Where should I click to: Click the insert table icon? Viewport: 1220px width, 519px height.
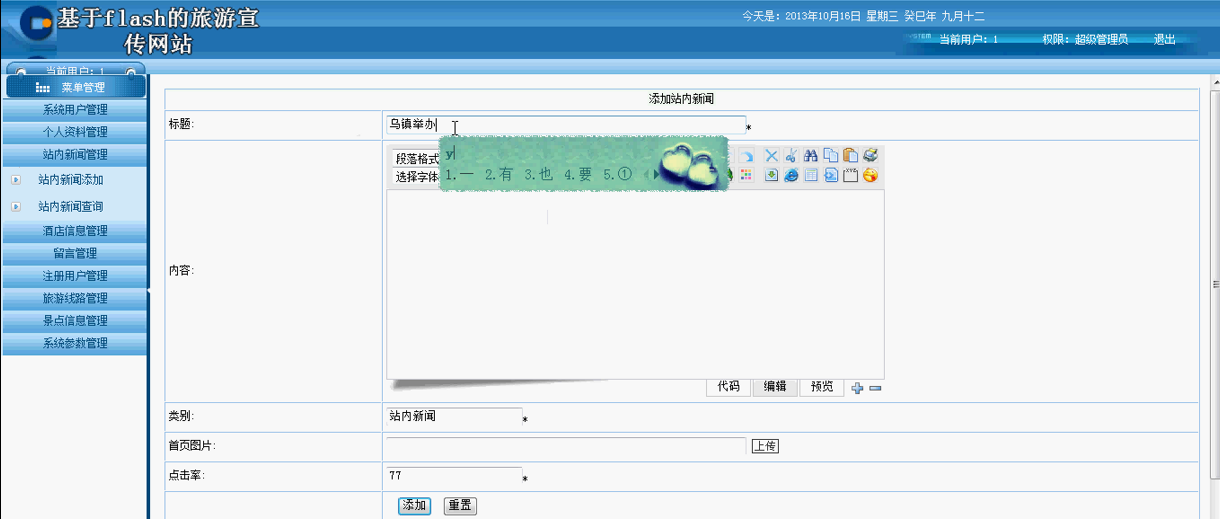tap(811, 175)
